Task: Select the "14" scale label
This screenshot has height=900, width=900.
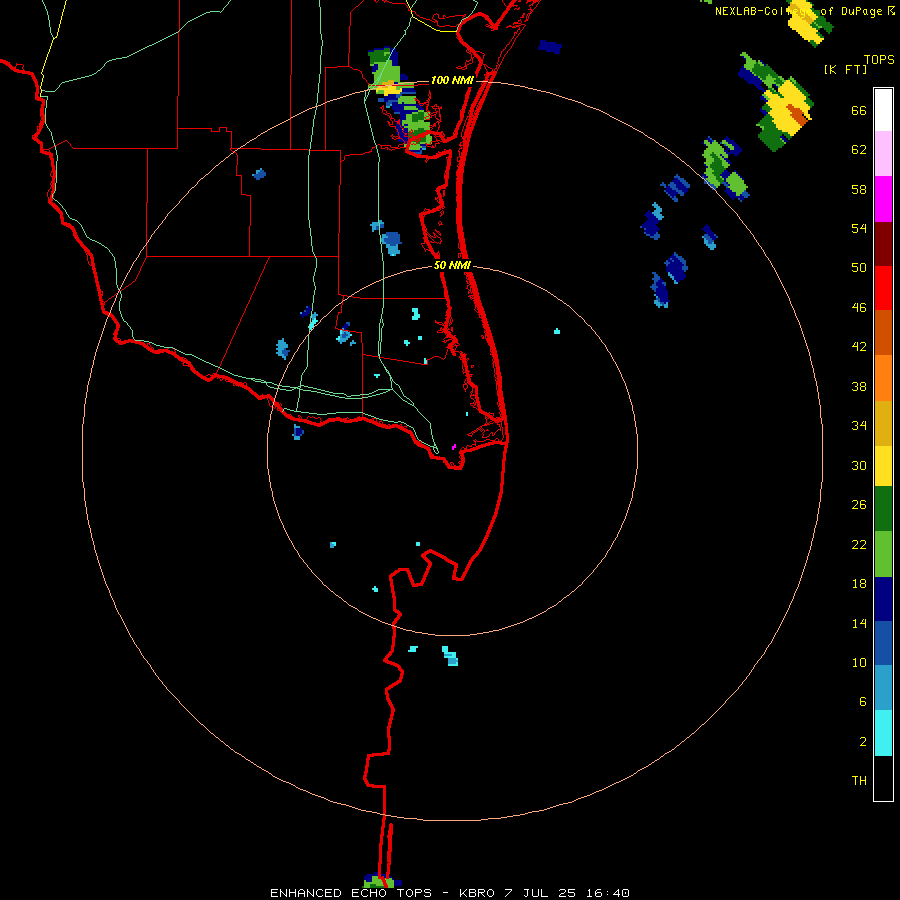Action: point(859,623)
